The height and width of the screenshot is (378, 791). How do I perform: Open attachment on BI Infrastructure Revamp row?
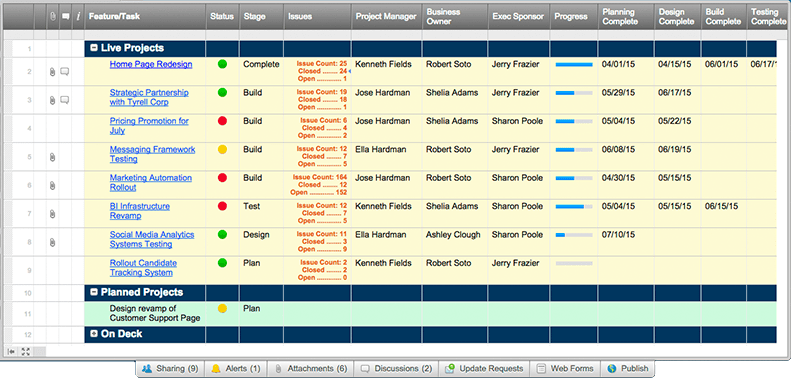coord(52,214)
